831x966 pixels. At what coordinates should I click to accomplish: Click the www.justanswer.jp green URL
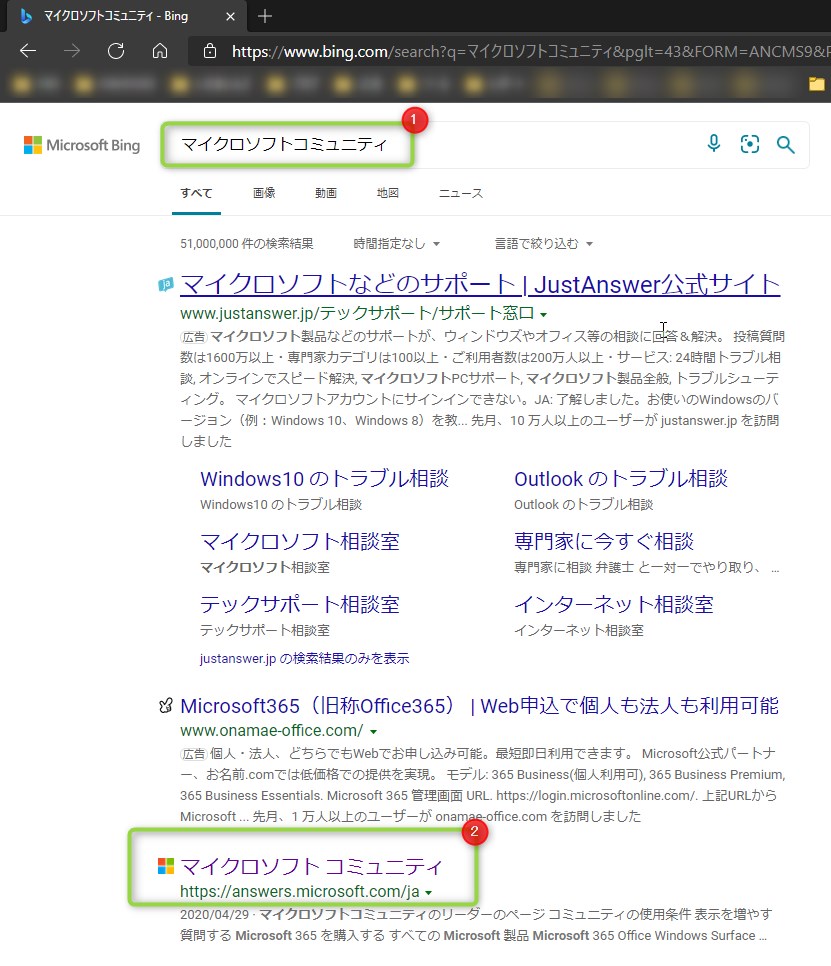(357, 314)
